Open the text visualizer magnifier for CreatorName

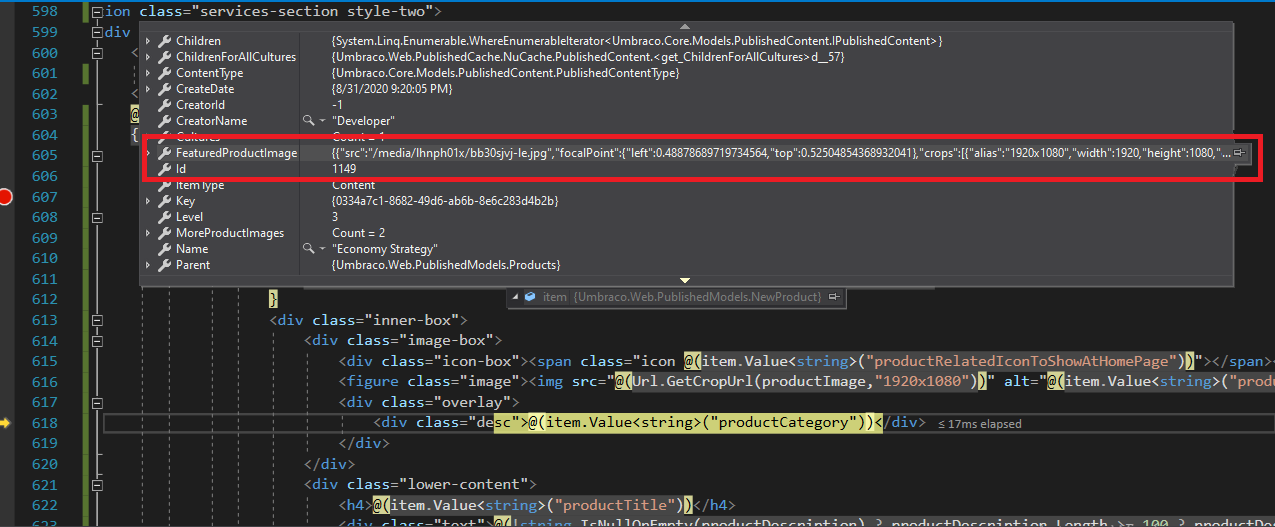(308, 121)
